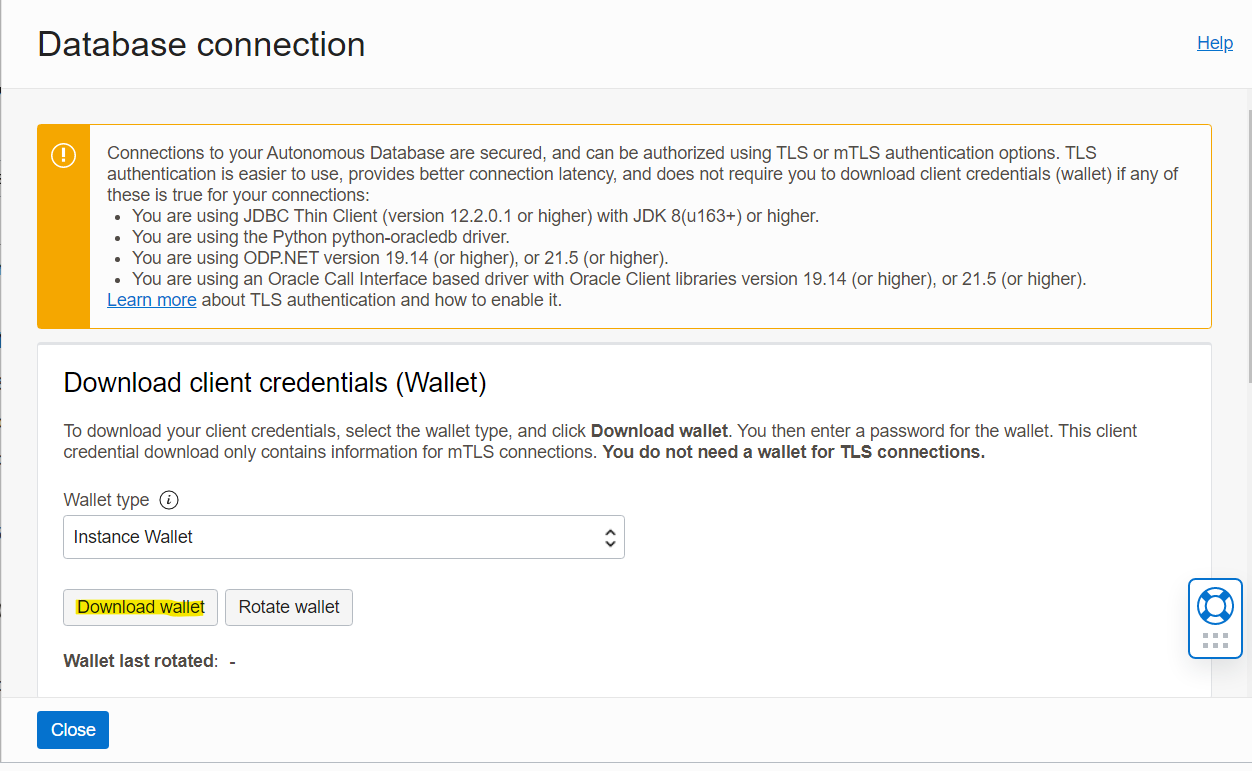1252x771 pixels.
Task: Click the Download client credentials (Wallet) heading
Action: 275,383
